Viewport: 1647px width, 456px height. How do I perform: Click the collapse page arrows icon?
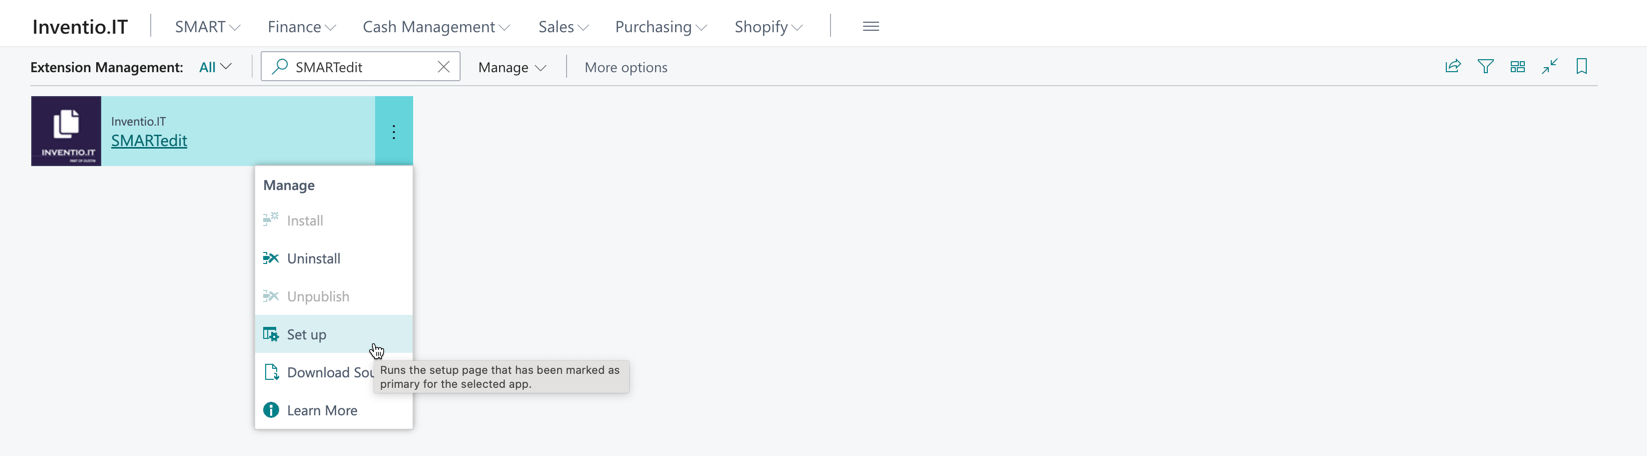tap(1550, 67)
